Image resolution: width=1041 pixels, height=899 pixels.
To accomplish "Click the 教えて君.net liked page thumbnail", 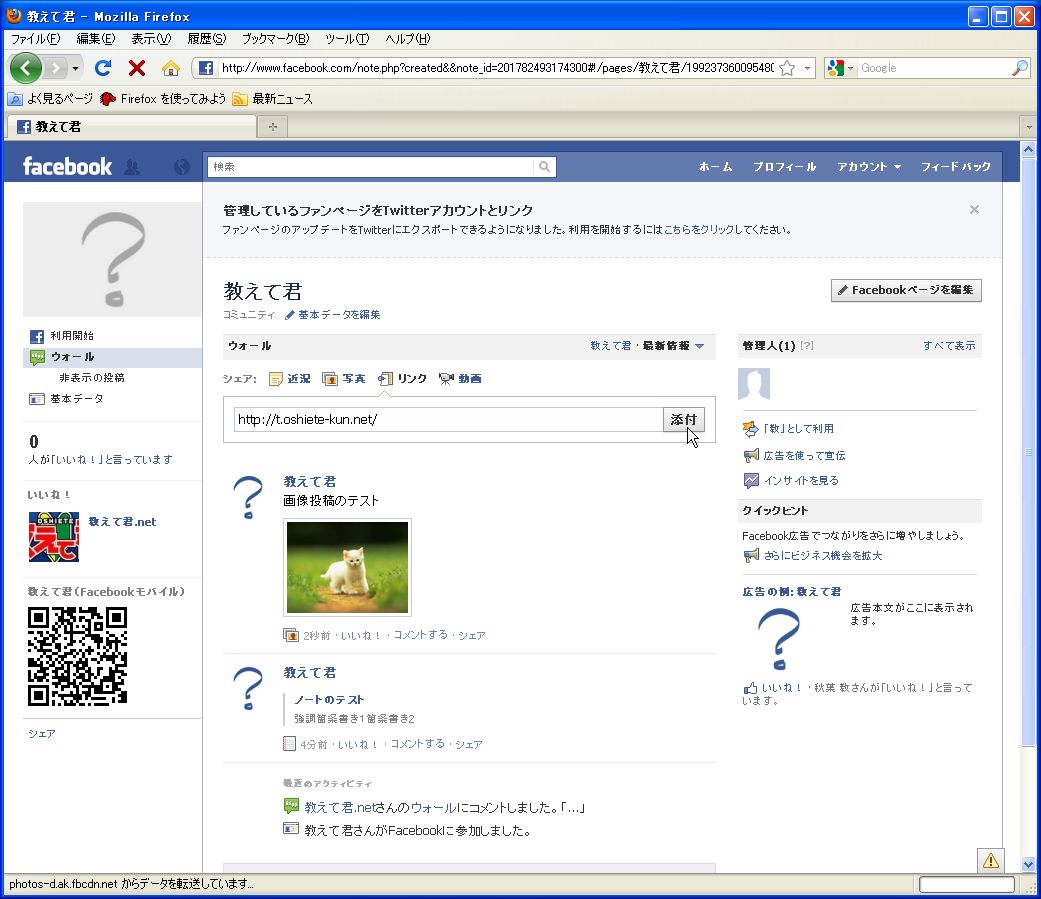I will tap(54, 536).
